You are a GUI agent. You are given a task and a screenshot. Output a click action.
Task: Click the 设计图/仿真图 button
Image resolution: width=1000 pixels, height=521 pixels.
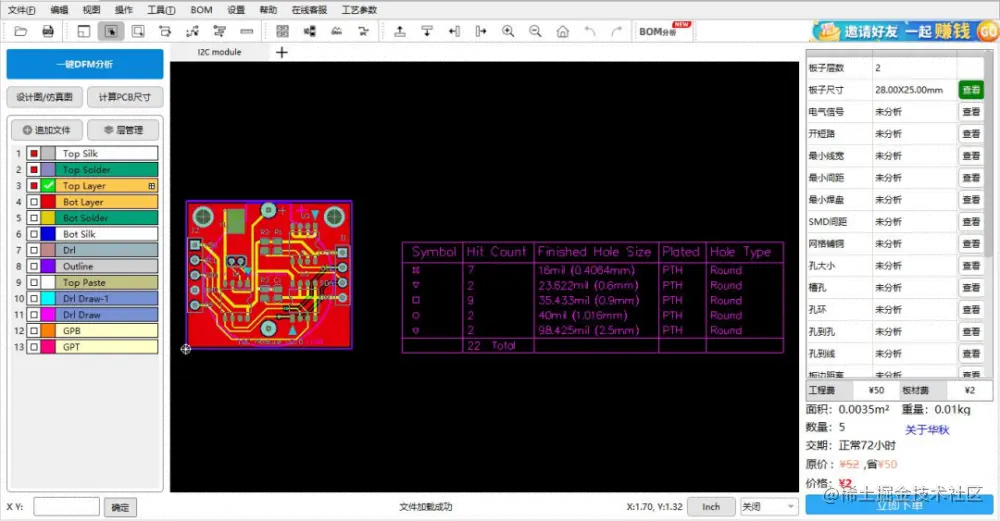pyautogui.click(x=45, y=97)
